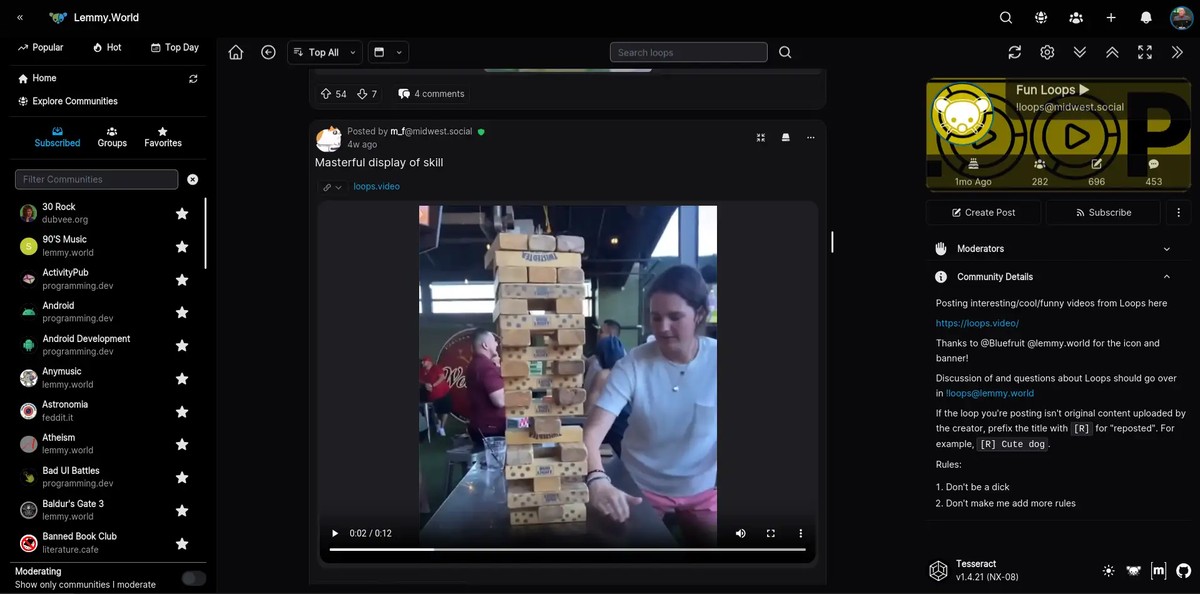The image size is (1200, 594).
Task: Select the Hot feed option
Action: tap(107, 47)
